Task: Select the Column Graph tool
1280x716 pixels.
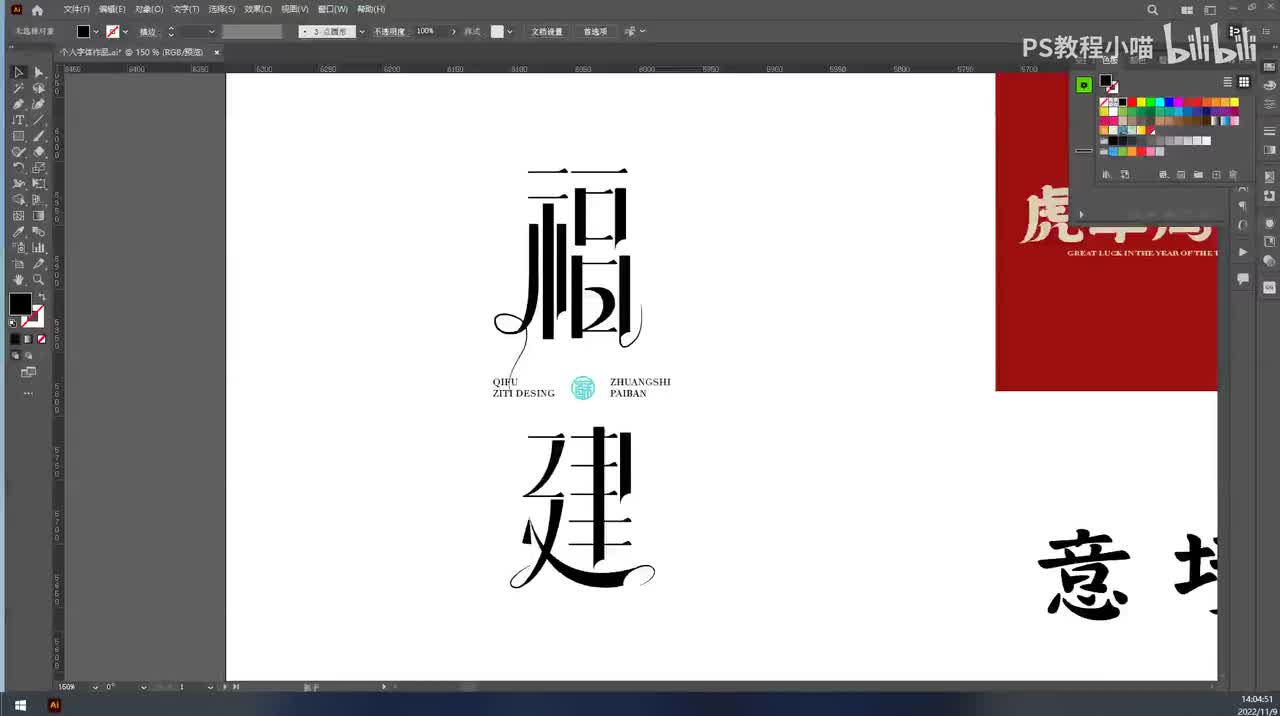Action: [x=38, y=248]
